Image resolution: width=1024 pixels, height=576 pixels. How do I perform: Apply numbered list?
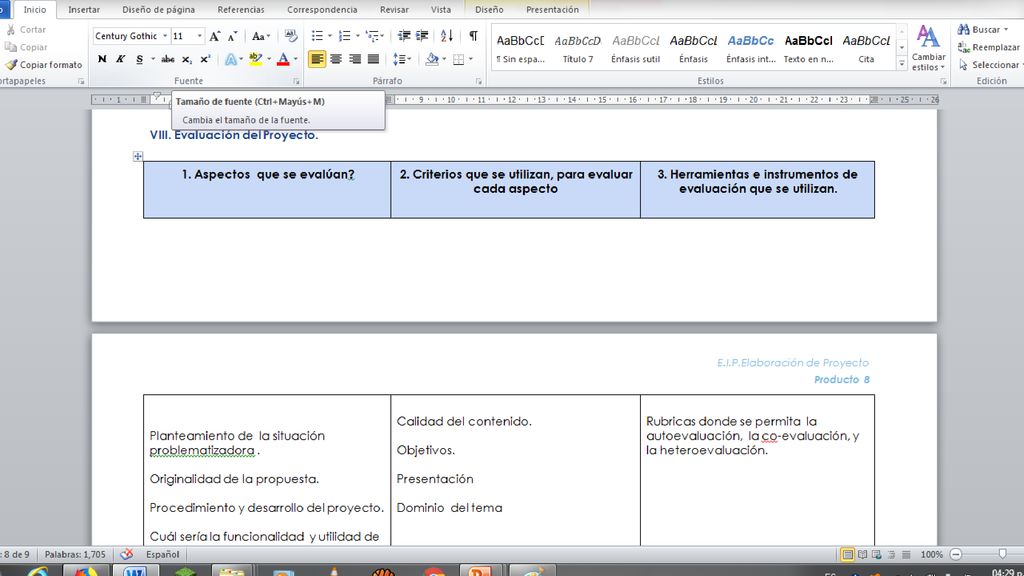[345, 36]
